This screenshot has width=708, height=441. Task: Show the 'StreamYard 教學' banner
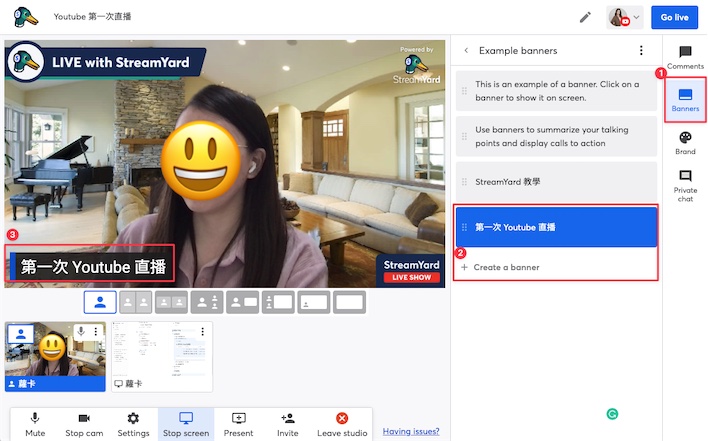(556, 182)
